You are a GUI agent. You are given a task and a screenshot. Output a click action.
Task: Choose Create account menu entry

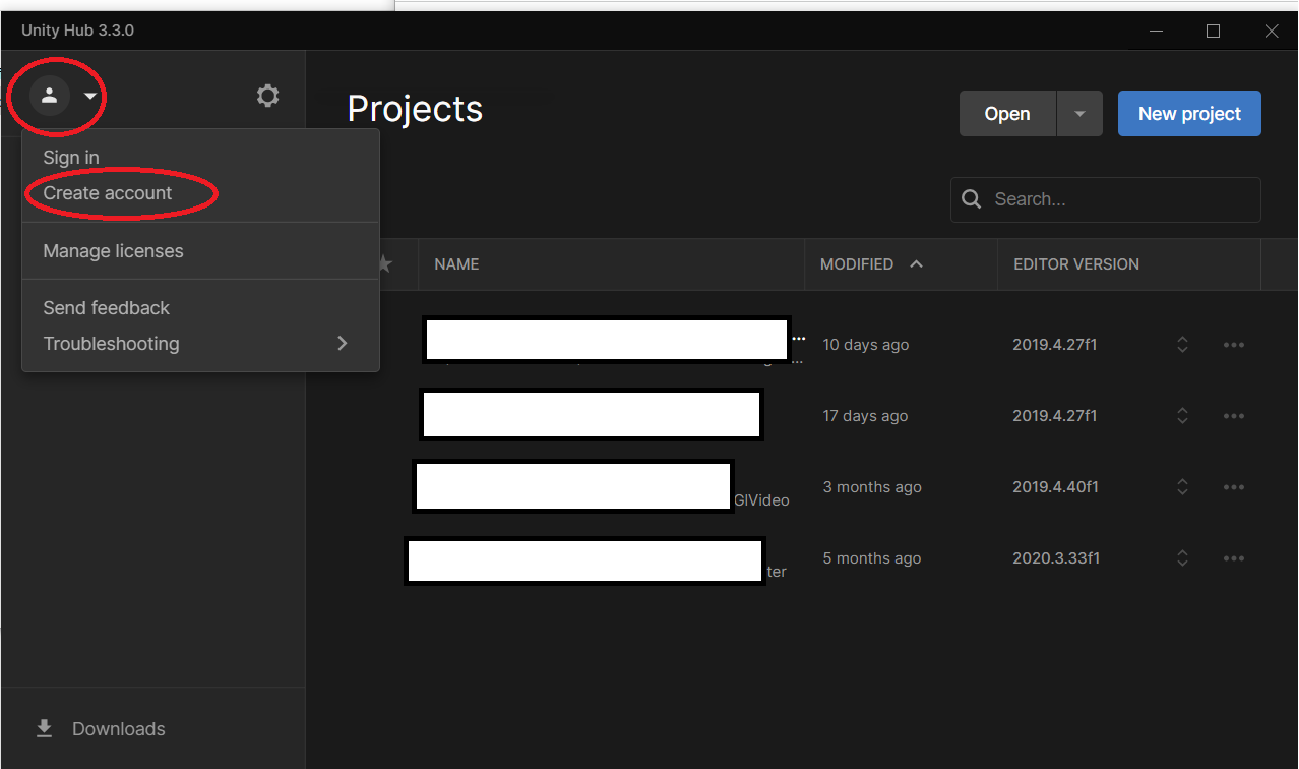tap(200, 193)
